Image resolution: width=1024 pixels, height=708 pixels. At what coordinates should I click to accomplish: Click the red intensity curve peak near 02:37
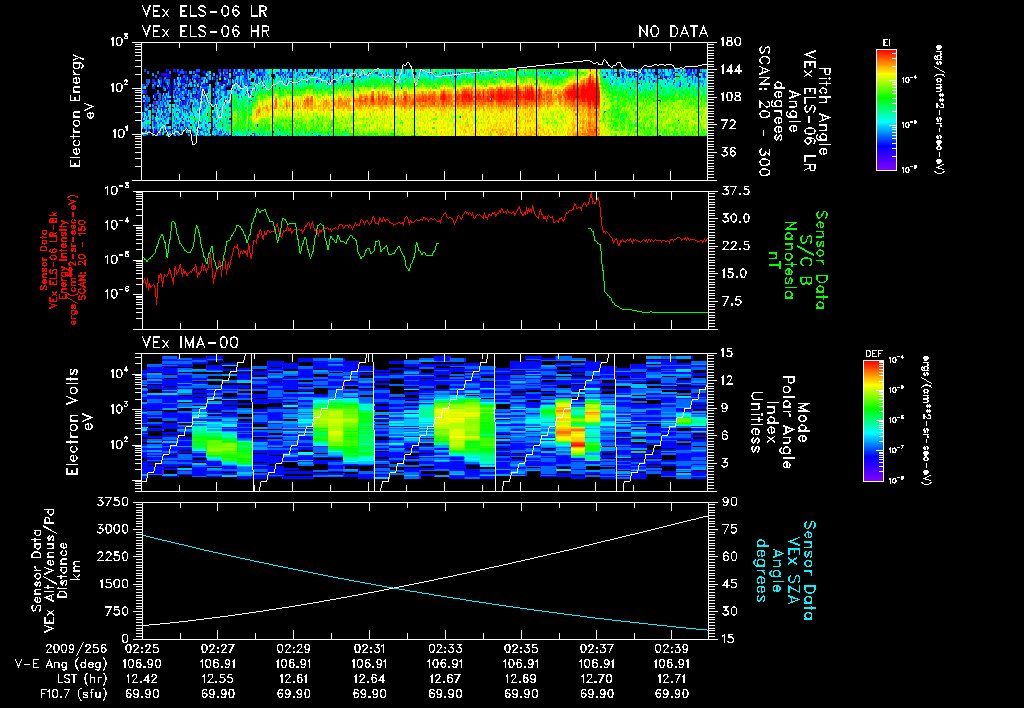[592, 195]
